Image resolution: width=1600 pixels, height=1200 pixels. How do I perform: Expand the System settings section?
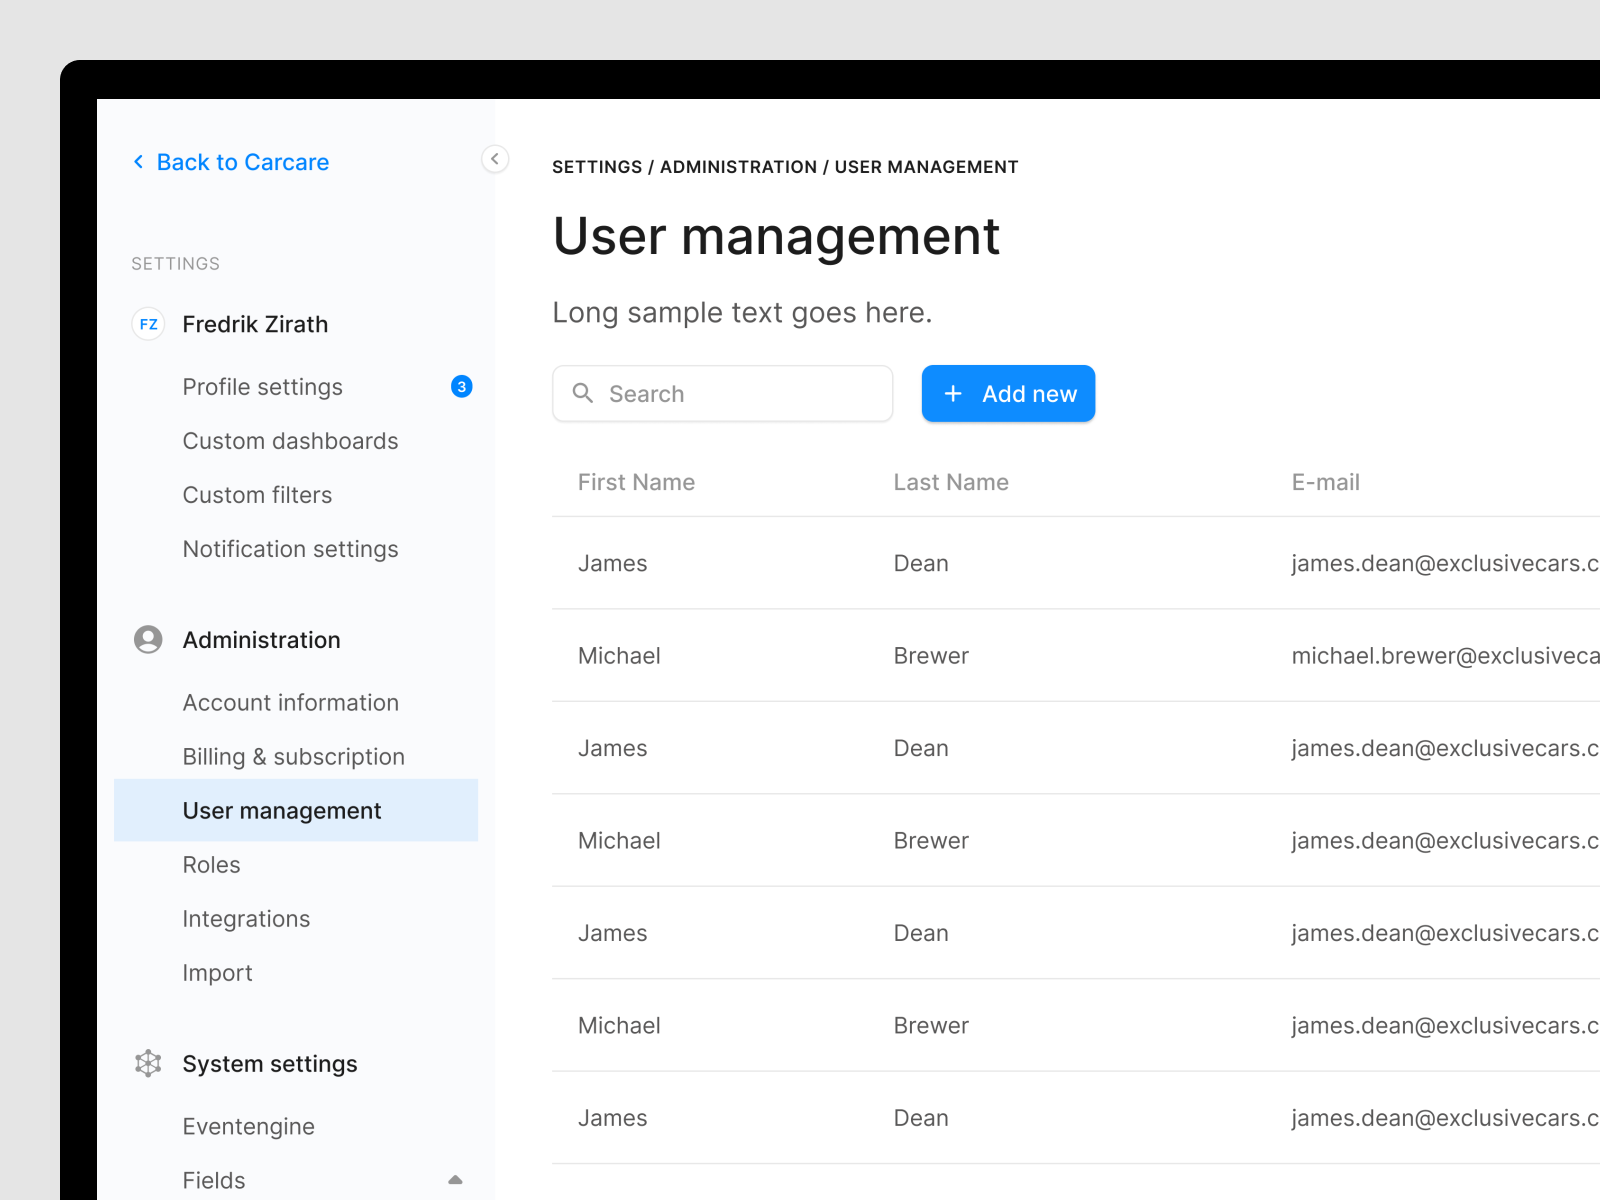pyautogui.click(x=270, y=1064)
